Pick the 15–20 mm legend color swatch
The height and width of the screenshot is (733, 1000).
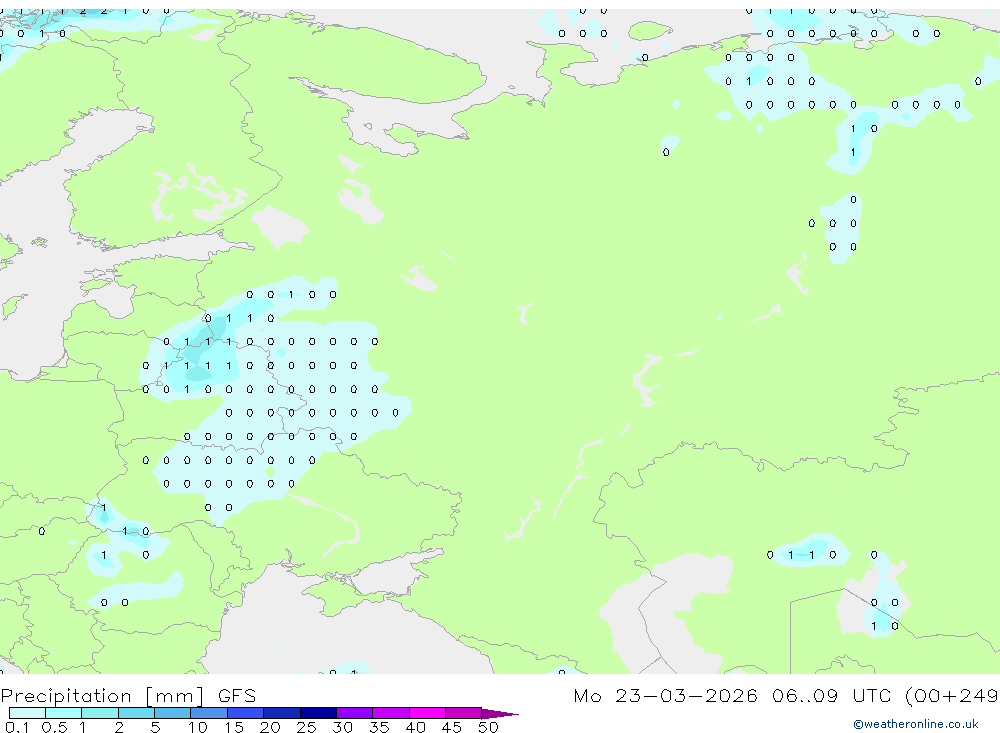[x=245, y=713]
